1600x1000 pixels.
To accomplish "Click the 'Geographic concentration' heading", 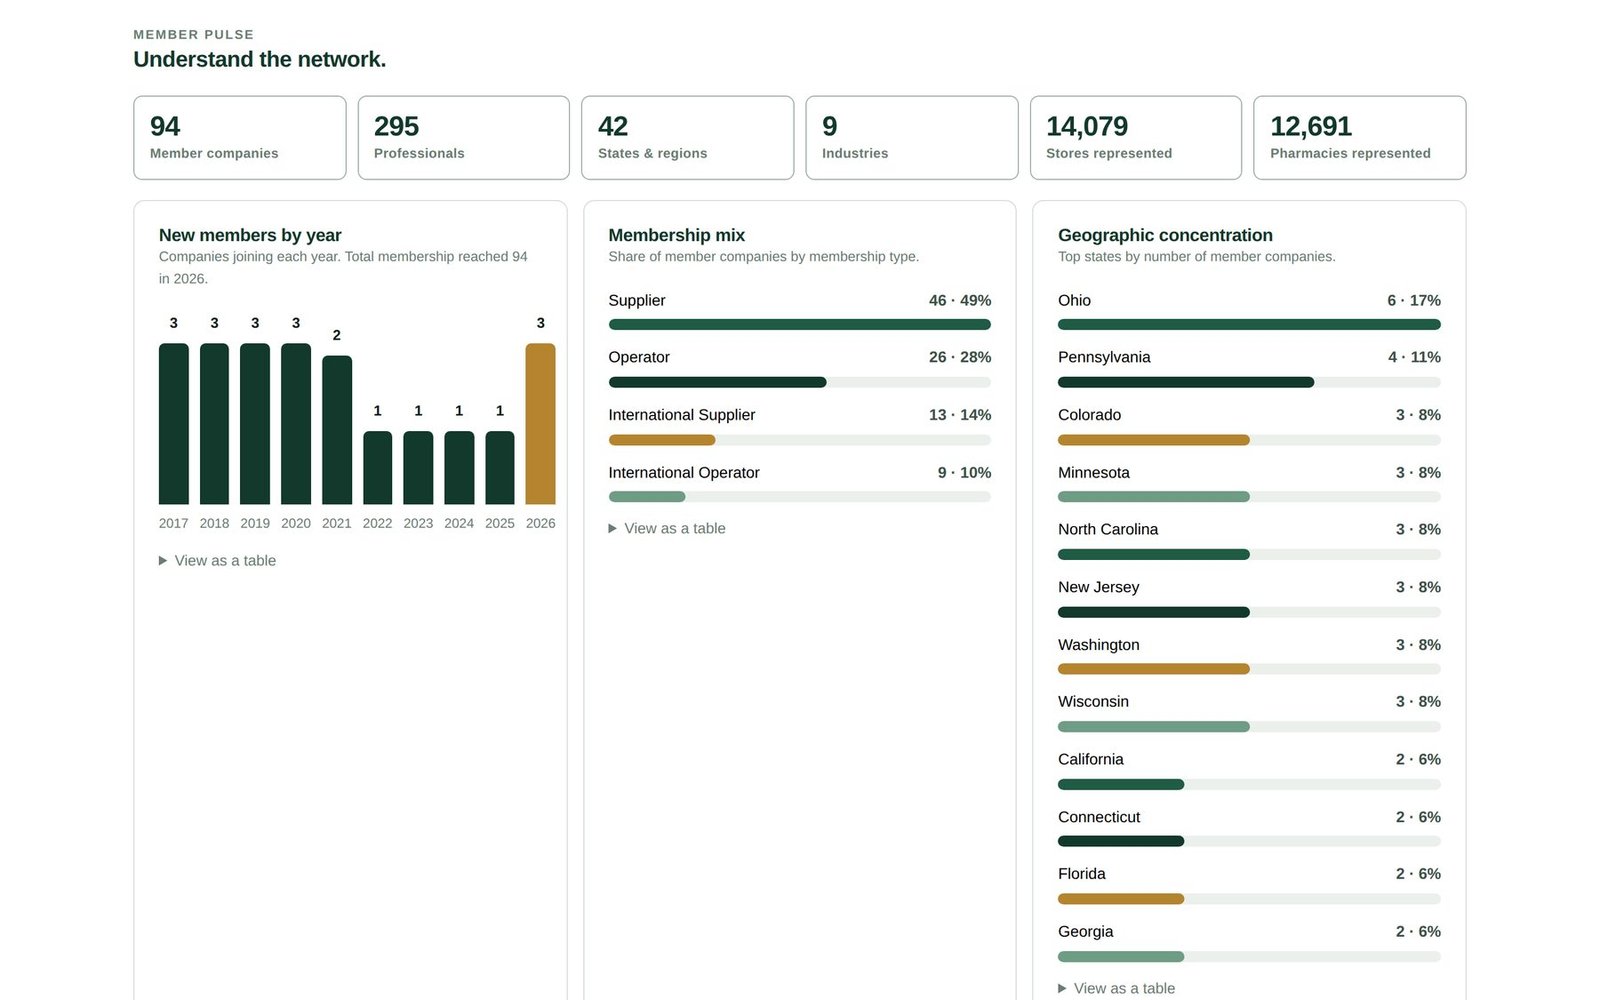I will [1165, 235].
